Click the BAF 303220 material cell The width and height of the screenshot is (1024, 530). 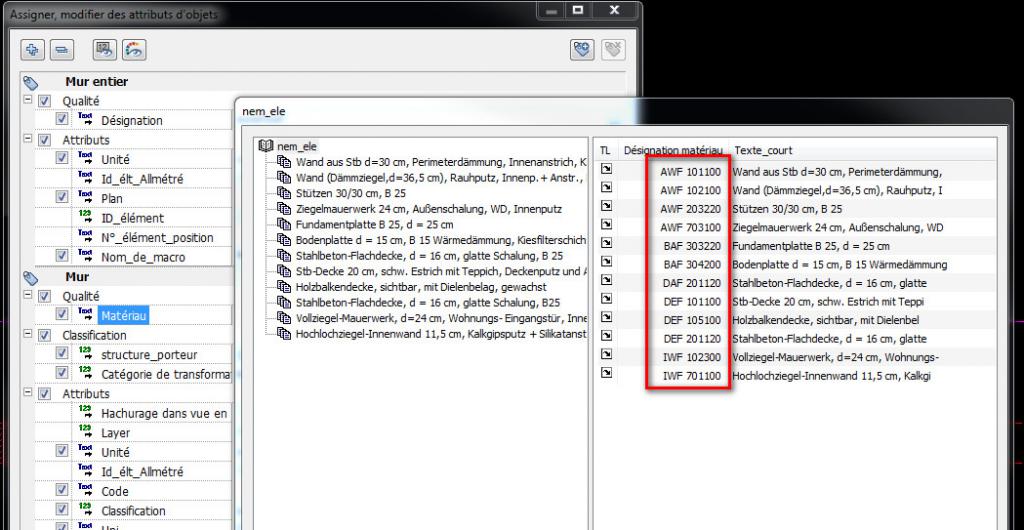click(x=690, y=246)
